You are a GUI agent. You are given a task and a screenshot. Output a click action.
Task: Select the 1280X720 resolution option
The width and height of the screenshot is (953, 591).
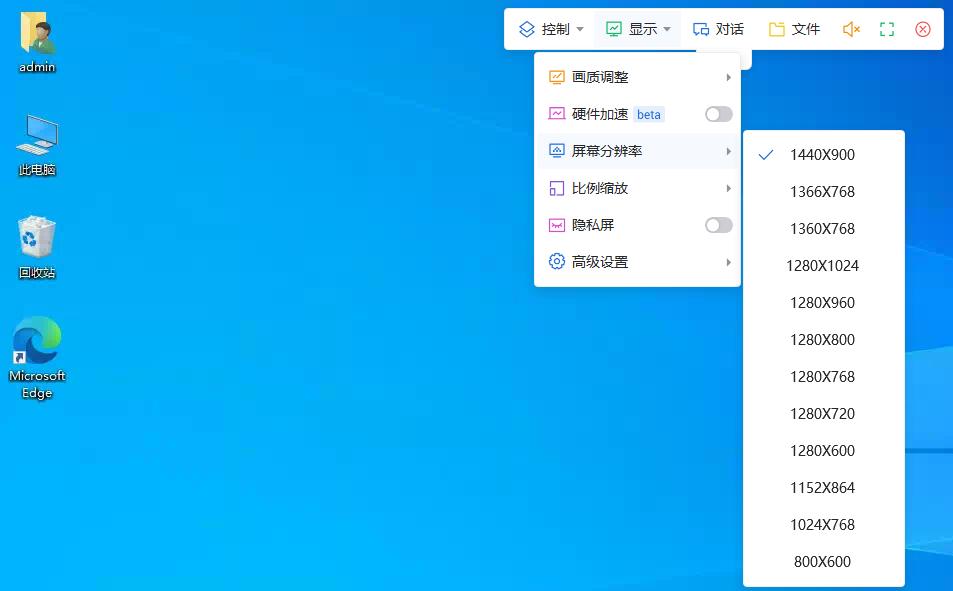point(822,413)
